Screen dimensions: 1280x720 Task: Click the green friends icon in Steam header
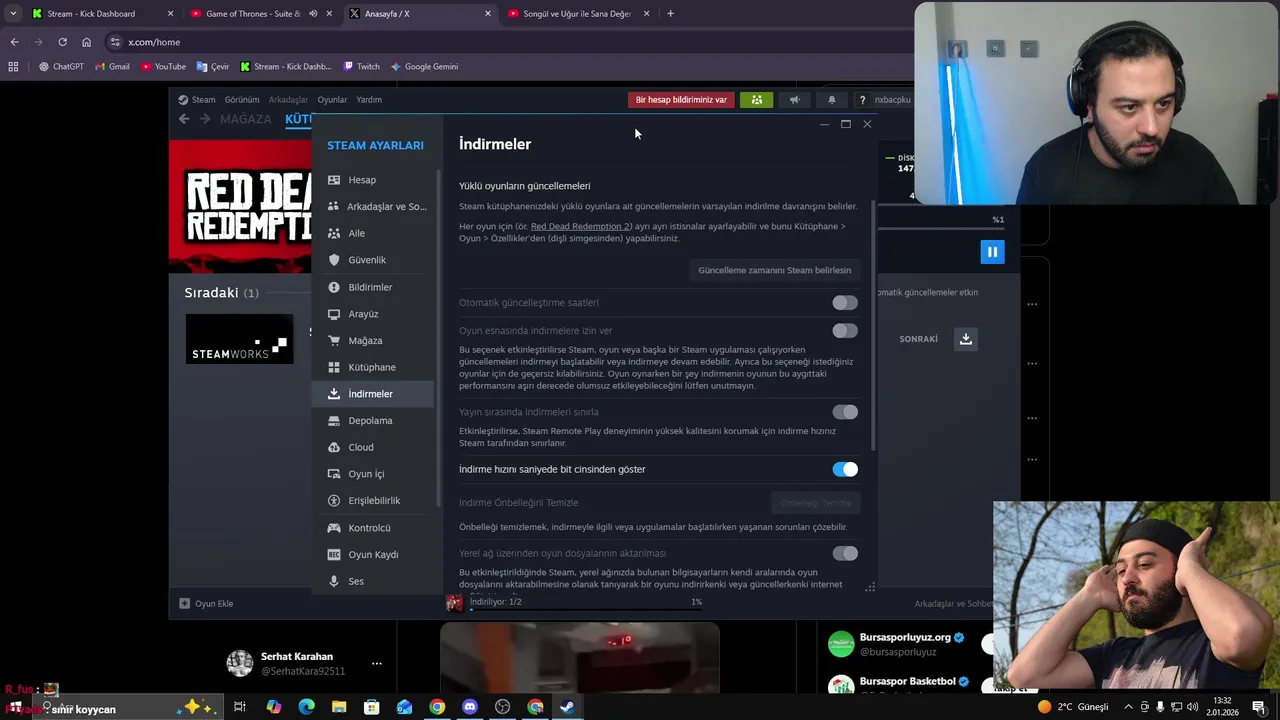(756, 100)
